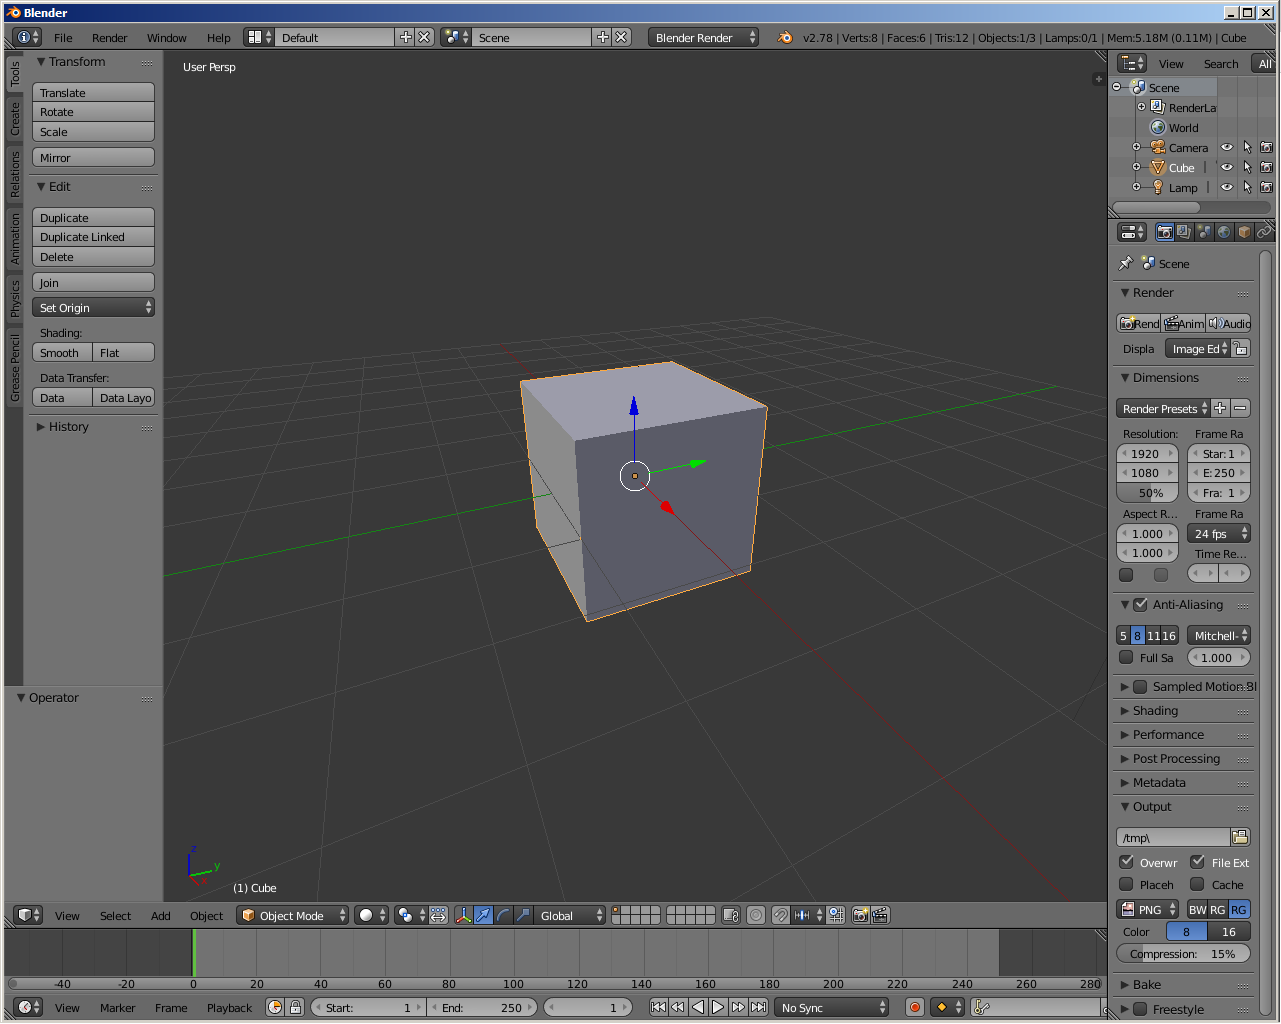The width and height of the screenshot is (1281, 1024).
Task: Open the Timeline editor type selector
Action: (28, 1007)
